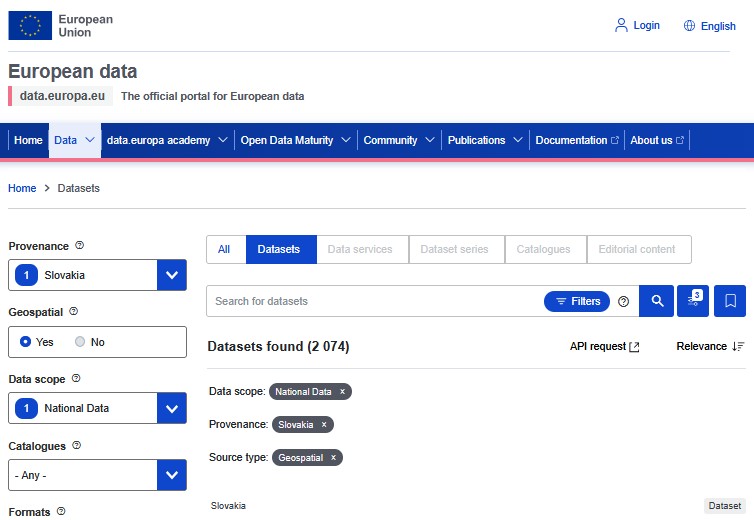Click the Slovakia result provenance text

[x=228, y=506]
